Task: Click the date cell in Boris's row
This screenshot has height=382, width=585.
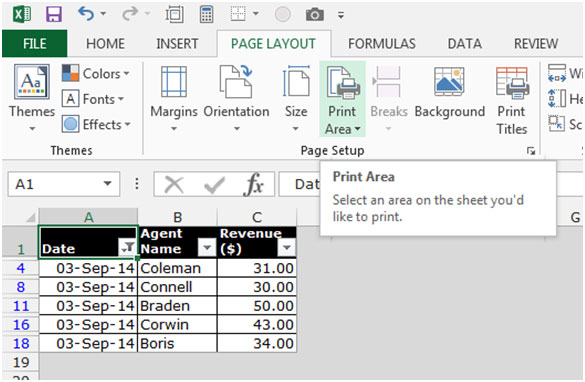Action: (88, 343)
